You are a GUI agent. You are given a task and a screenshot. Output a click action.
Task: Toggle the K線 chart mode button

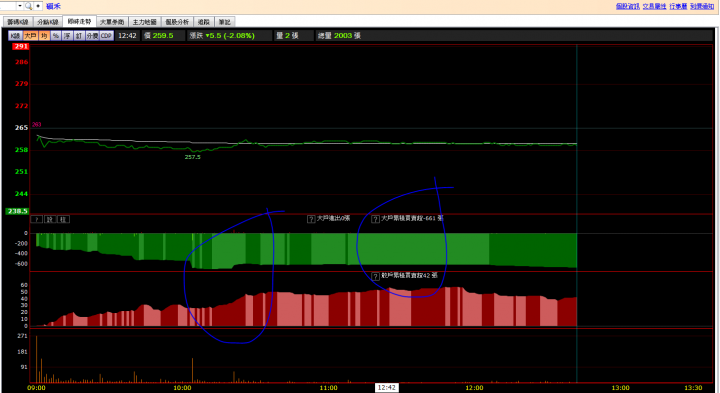[x=15, y=36]
